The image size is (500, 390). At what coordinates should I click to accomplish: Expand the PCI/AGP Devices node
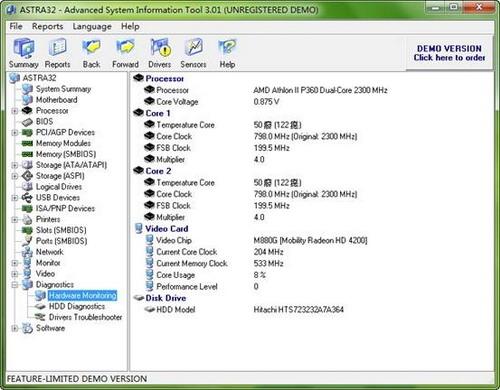pyautogui.click(x=15, y=133)
